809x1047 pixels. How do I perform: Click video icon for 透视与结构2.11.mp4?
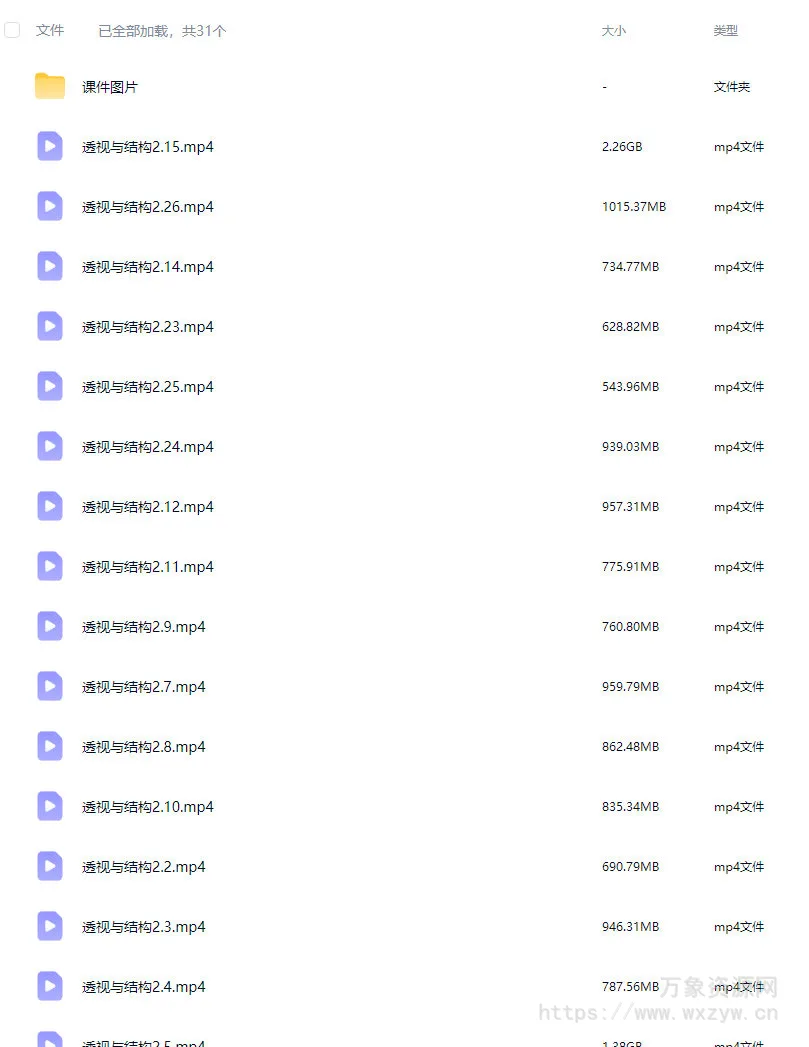coord(49,566)
